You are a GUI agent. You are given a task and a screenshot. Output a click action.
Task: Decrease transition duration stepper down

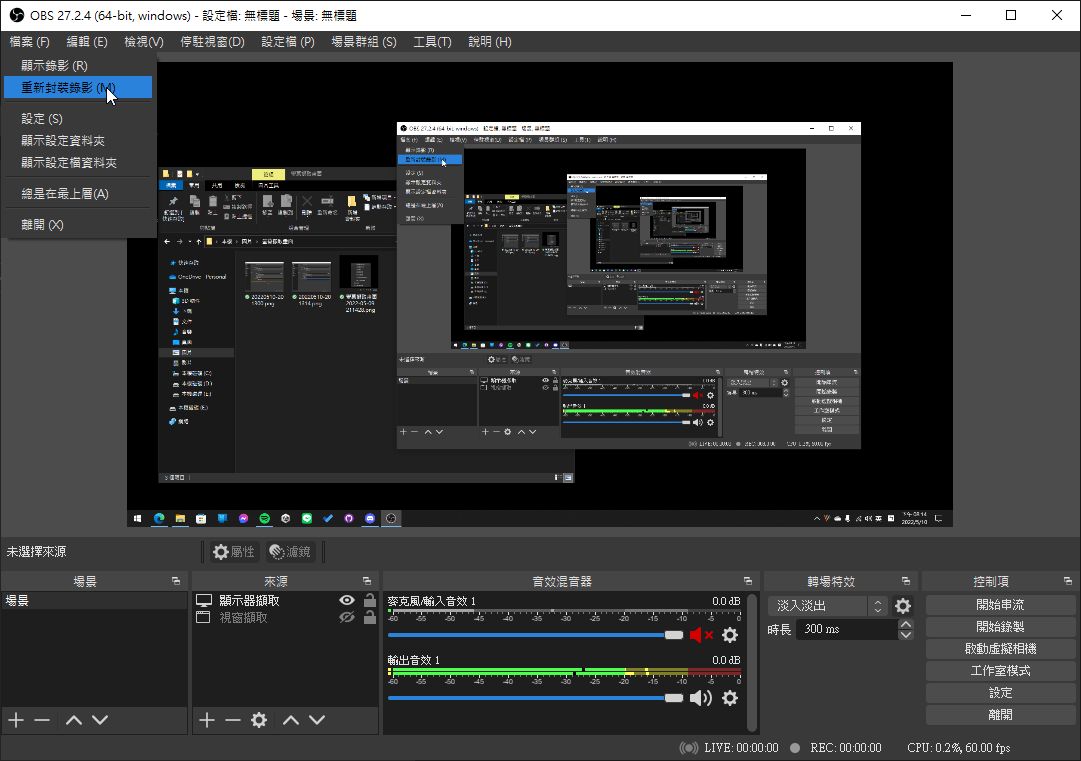click(906, 635)
